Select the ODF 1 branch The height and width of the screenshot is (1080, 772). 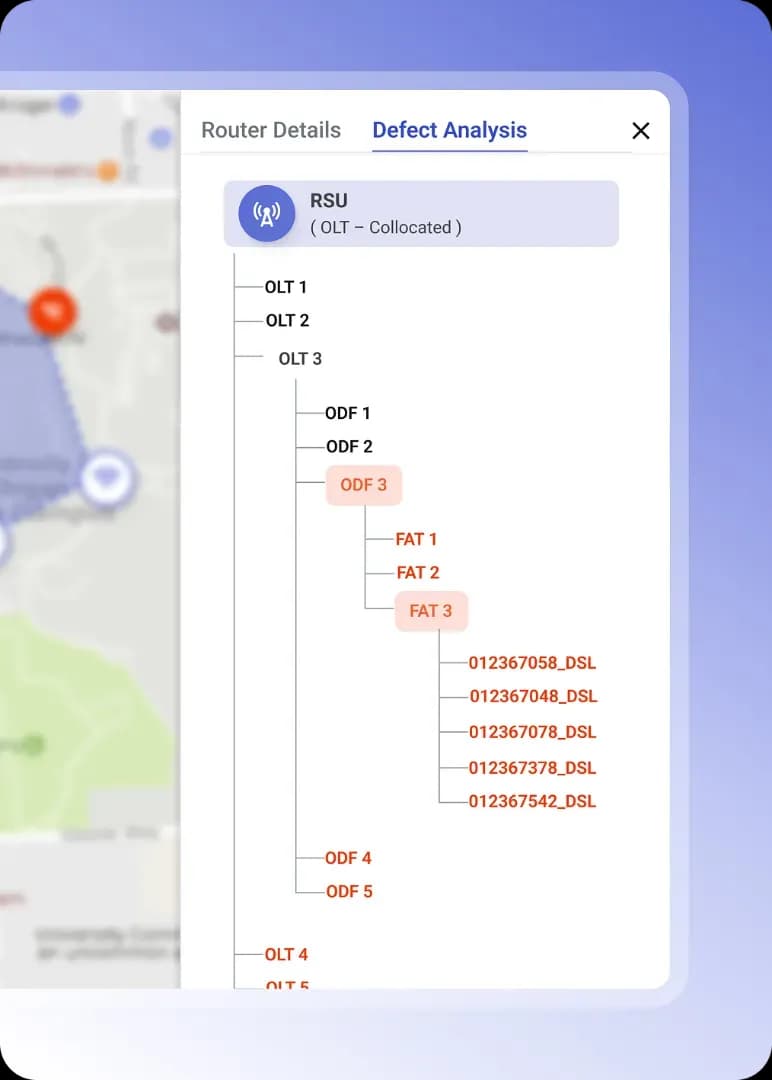(347, 413)
